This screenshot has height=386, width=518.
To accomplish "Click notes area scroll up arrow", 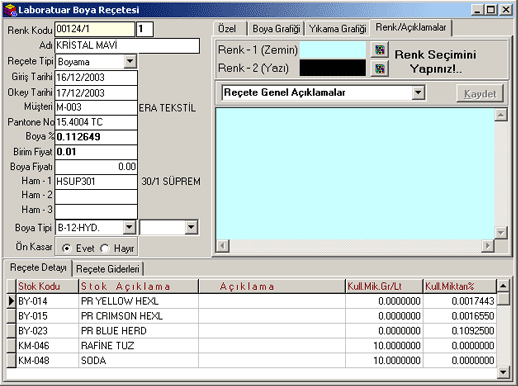I will (x=501, y=115).
